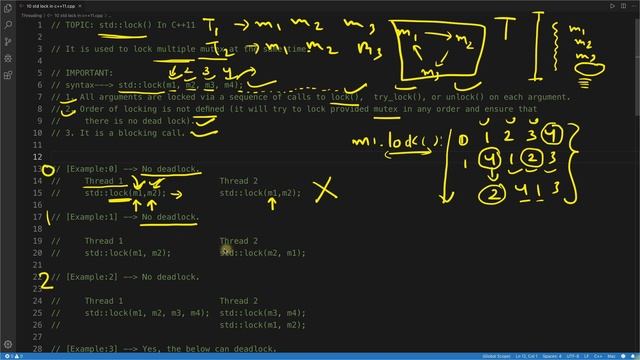Click the '[Example:0]' comment text
Viewport: 640px width, 360px height.
tap(91, 169)
